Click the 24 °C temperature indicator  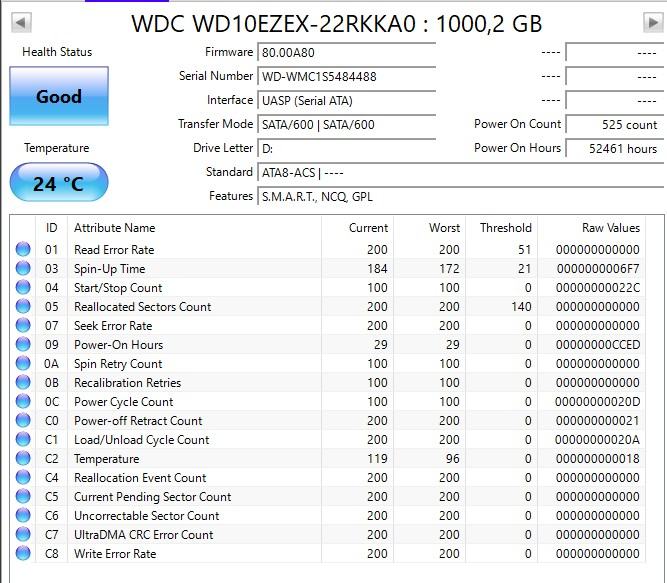(59, 183)
